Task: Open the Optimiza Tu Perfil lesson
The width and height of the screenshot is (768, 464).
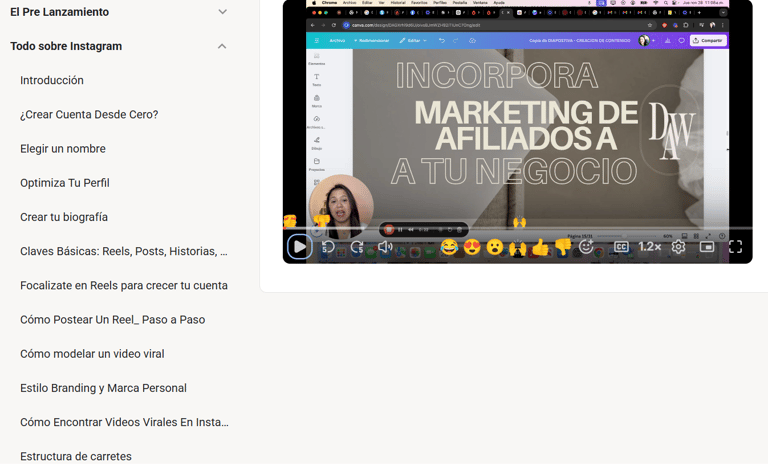Action: 65,183
